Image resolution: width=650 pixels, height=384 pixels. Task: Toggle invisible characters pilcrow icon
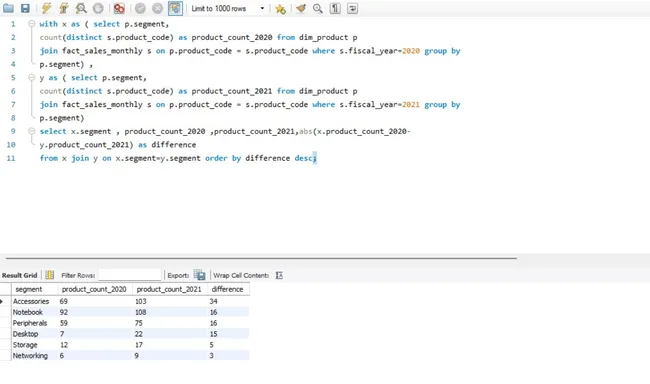[335, 8]
